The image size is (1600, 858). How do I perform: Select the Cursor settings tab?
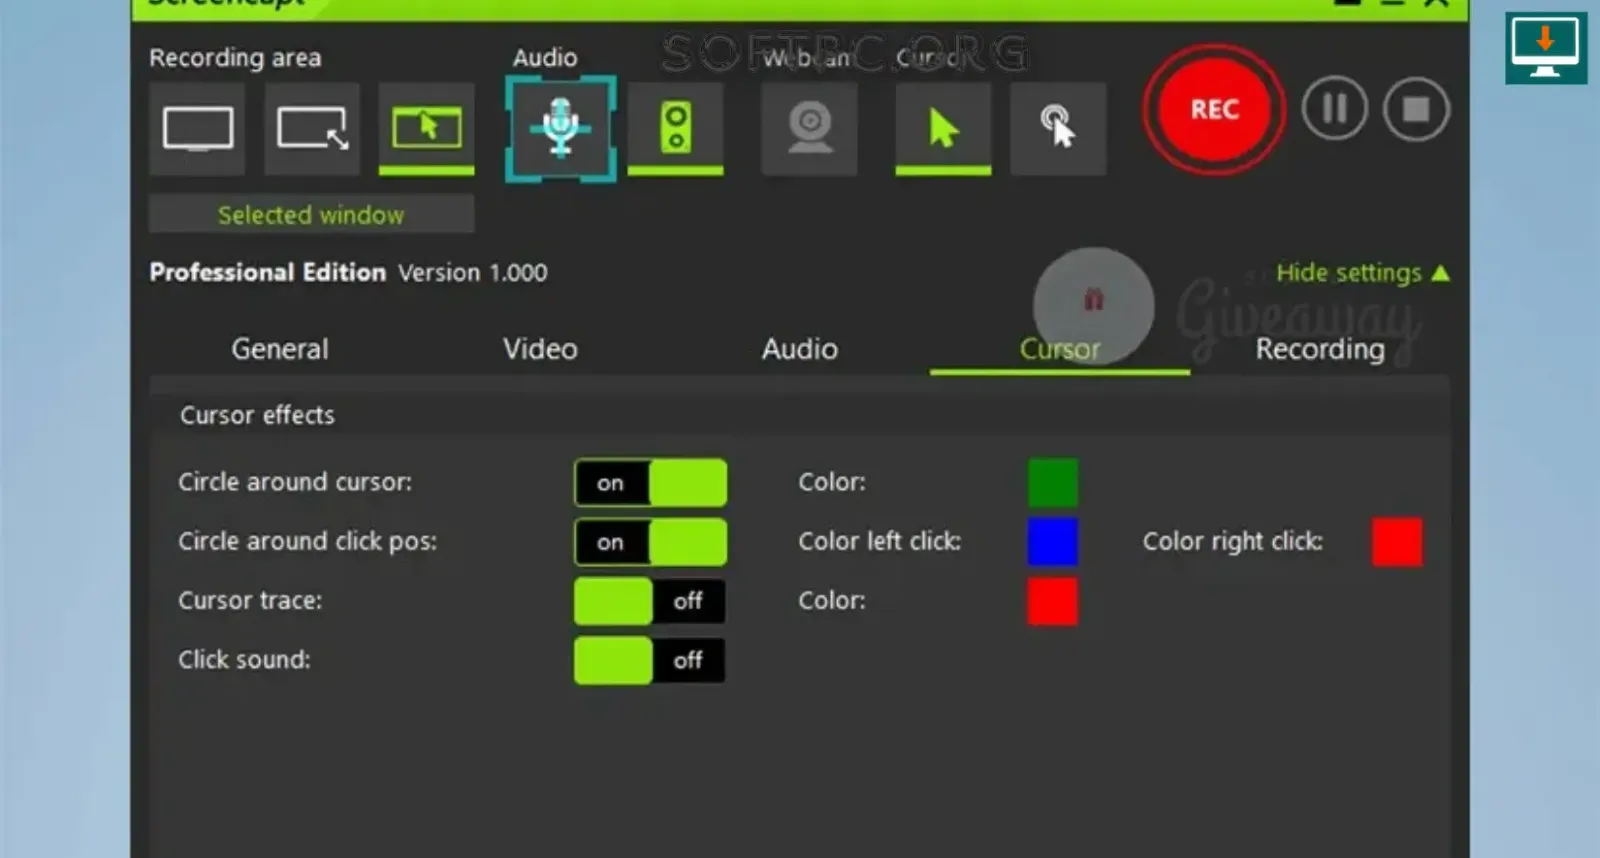[x=1060, y=349]
